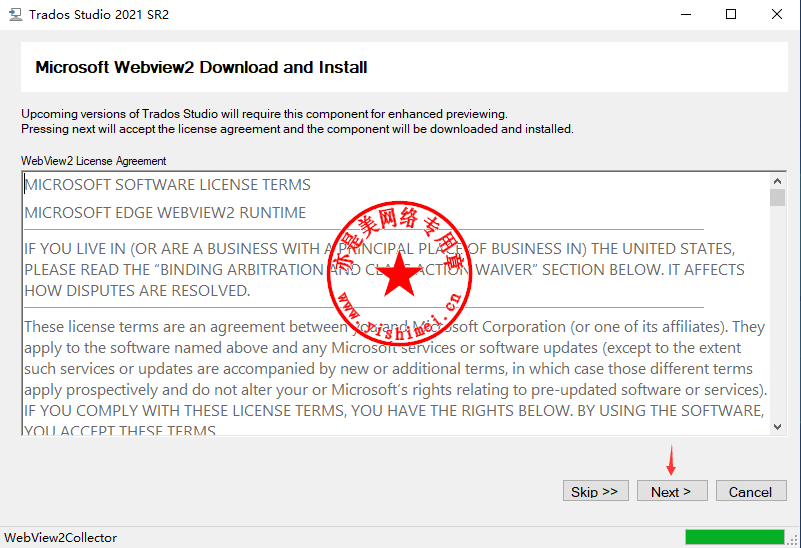Click the WebView2Collector status bar text
The height and width of the screenshot is (548, 801).
61,537
